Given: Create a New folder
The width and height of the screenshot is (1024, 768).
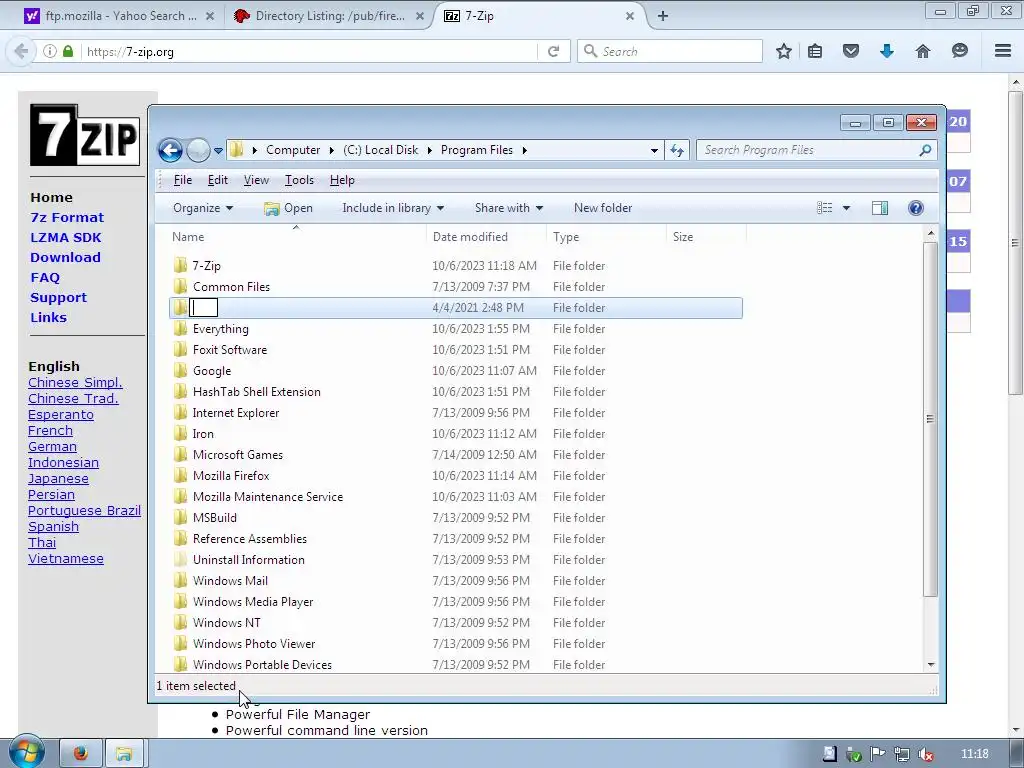Looking at the screenshot, I should 603,208.
